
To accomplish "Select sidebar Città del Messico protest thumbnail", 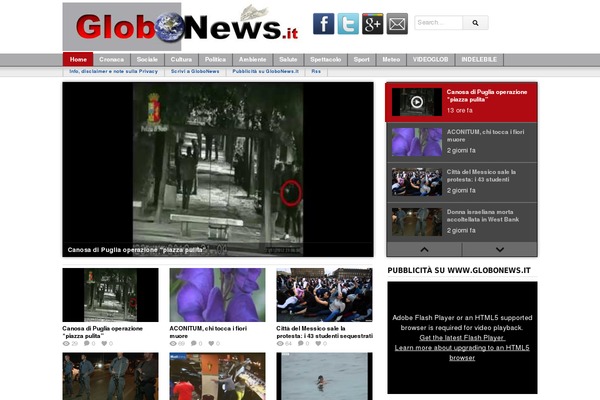I will pos(417,182).
